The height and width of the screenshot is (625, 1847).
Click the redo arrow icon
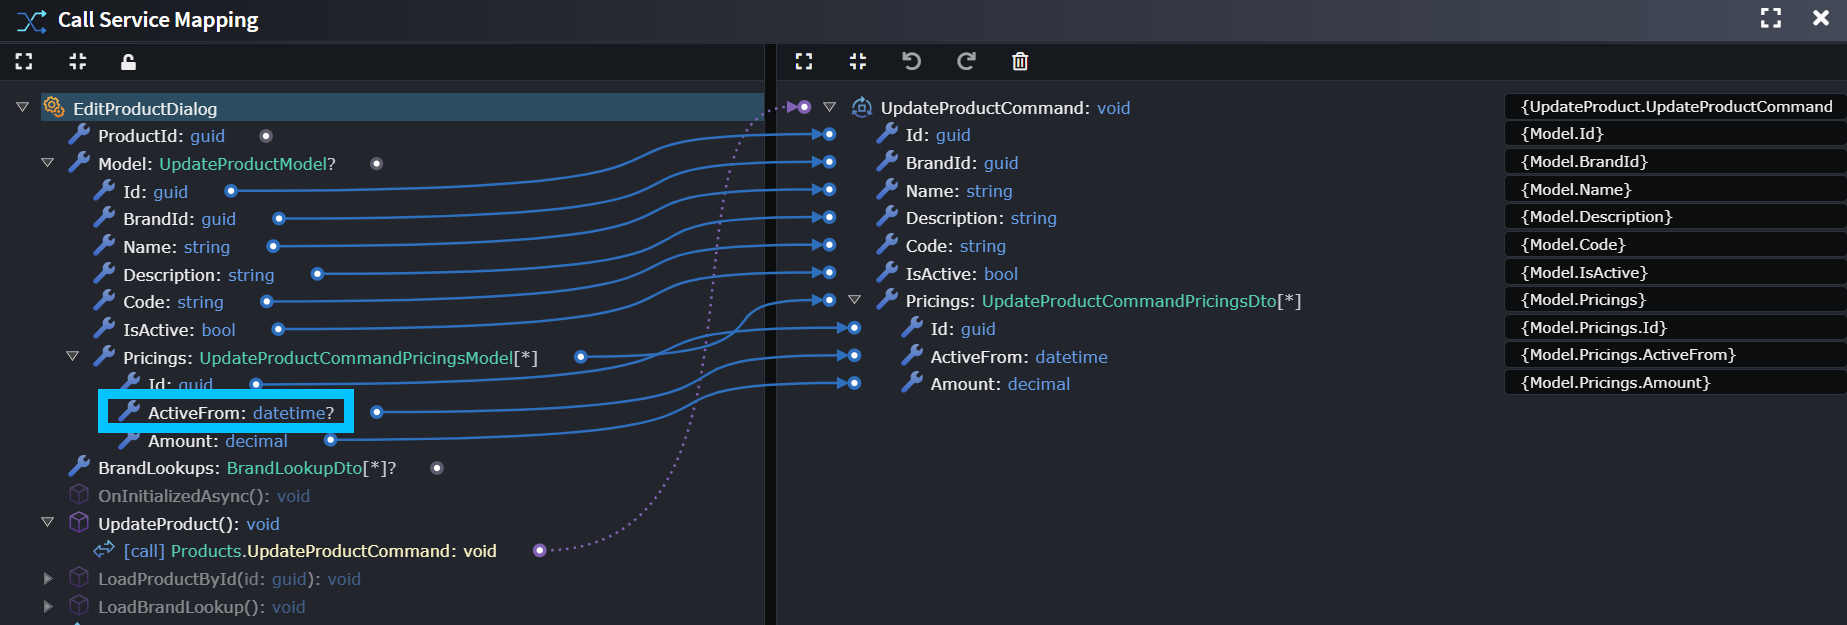coord(966,62)
